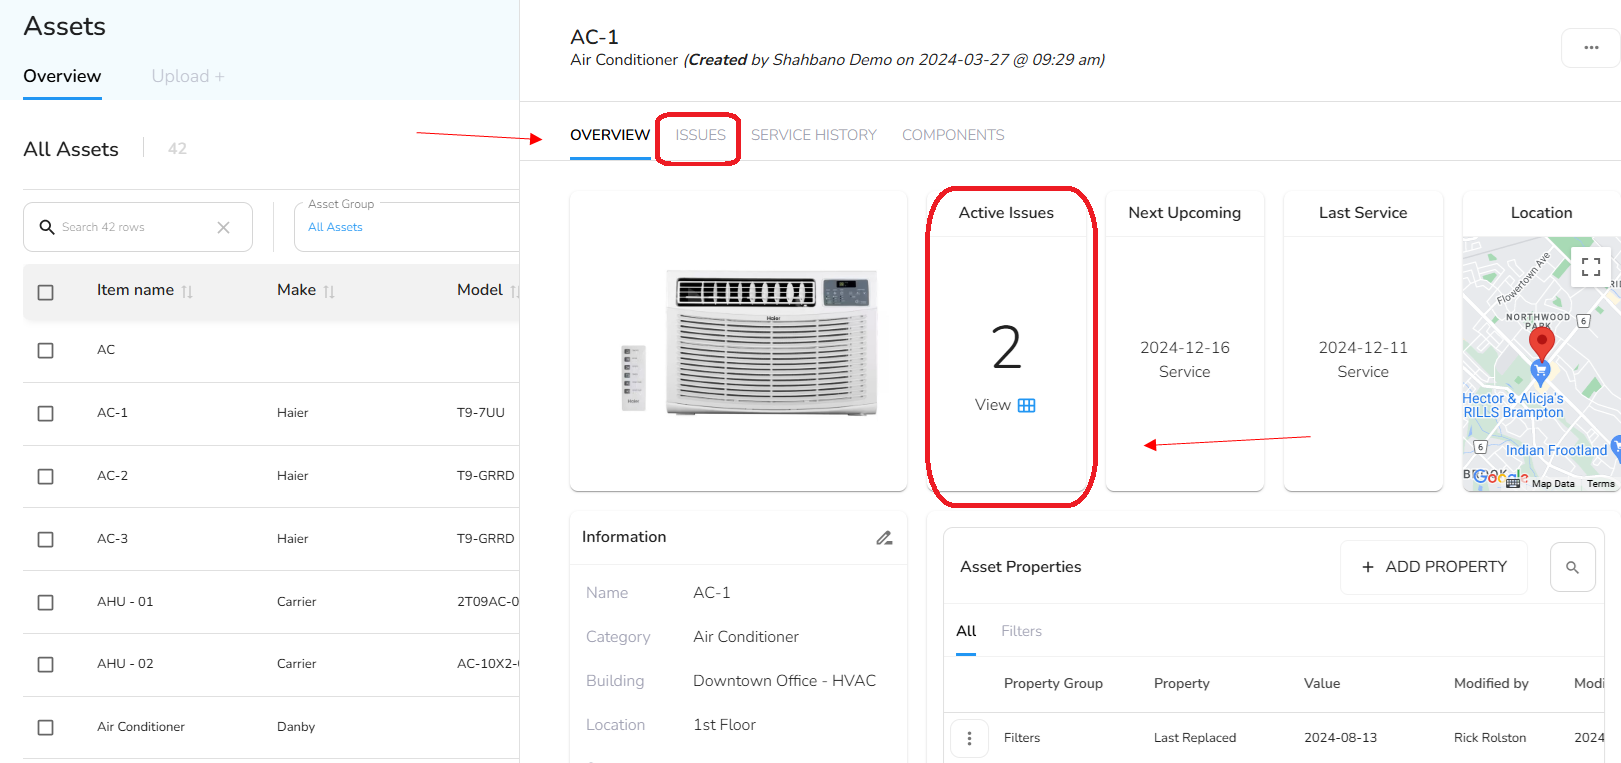Click the Carrier make in AHU - 01 row
Image resolution: width=1621 pixels, height=763 pixels.
(x=296, y=602)
